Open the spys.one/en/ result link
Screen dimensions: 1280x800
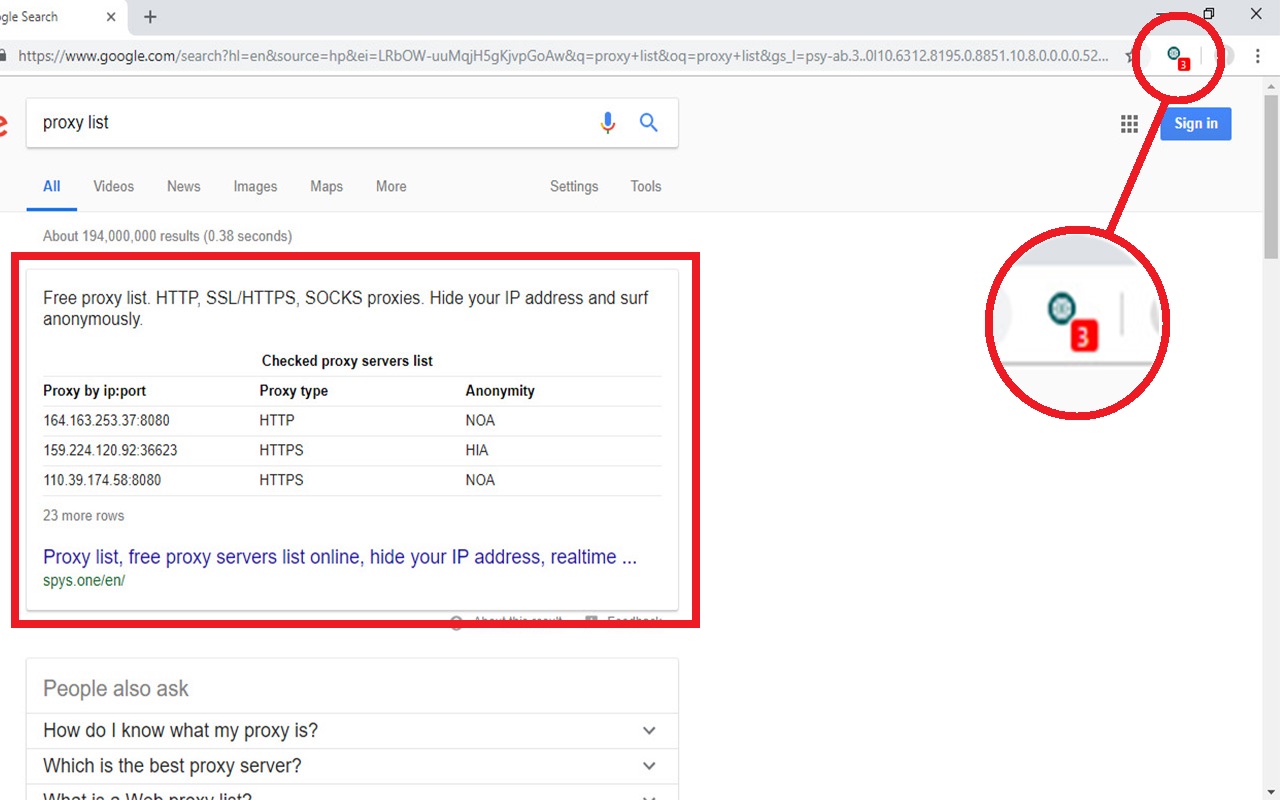(x=84, y=580)
